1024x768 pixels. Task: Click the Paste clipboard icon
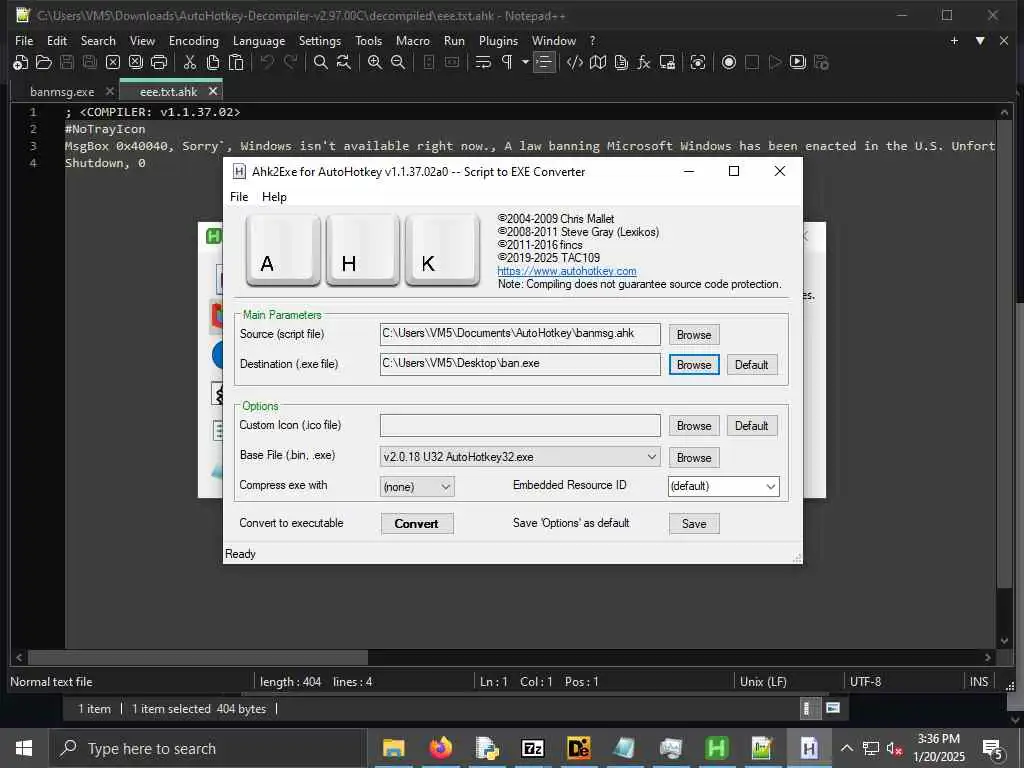click(x=236, y=63)
